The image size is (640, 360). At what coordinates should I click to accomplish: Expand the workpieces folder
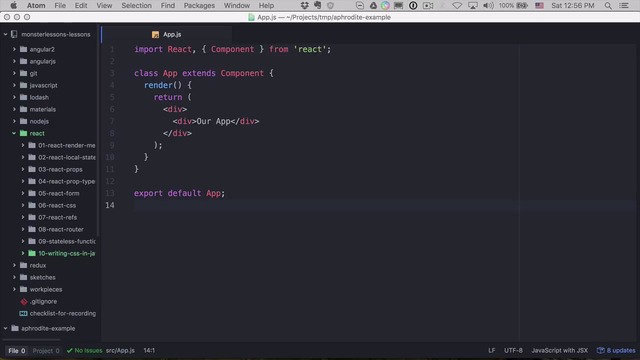[14, 289]
